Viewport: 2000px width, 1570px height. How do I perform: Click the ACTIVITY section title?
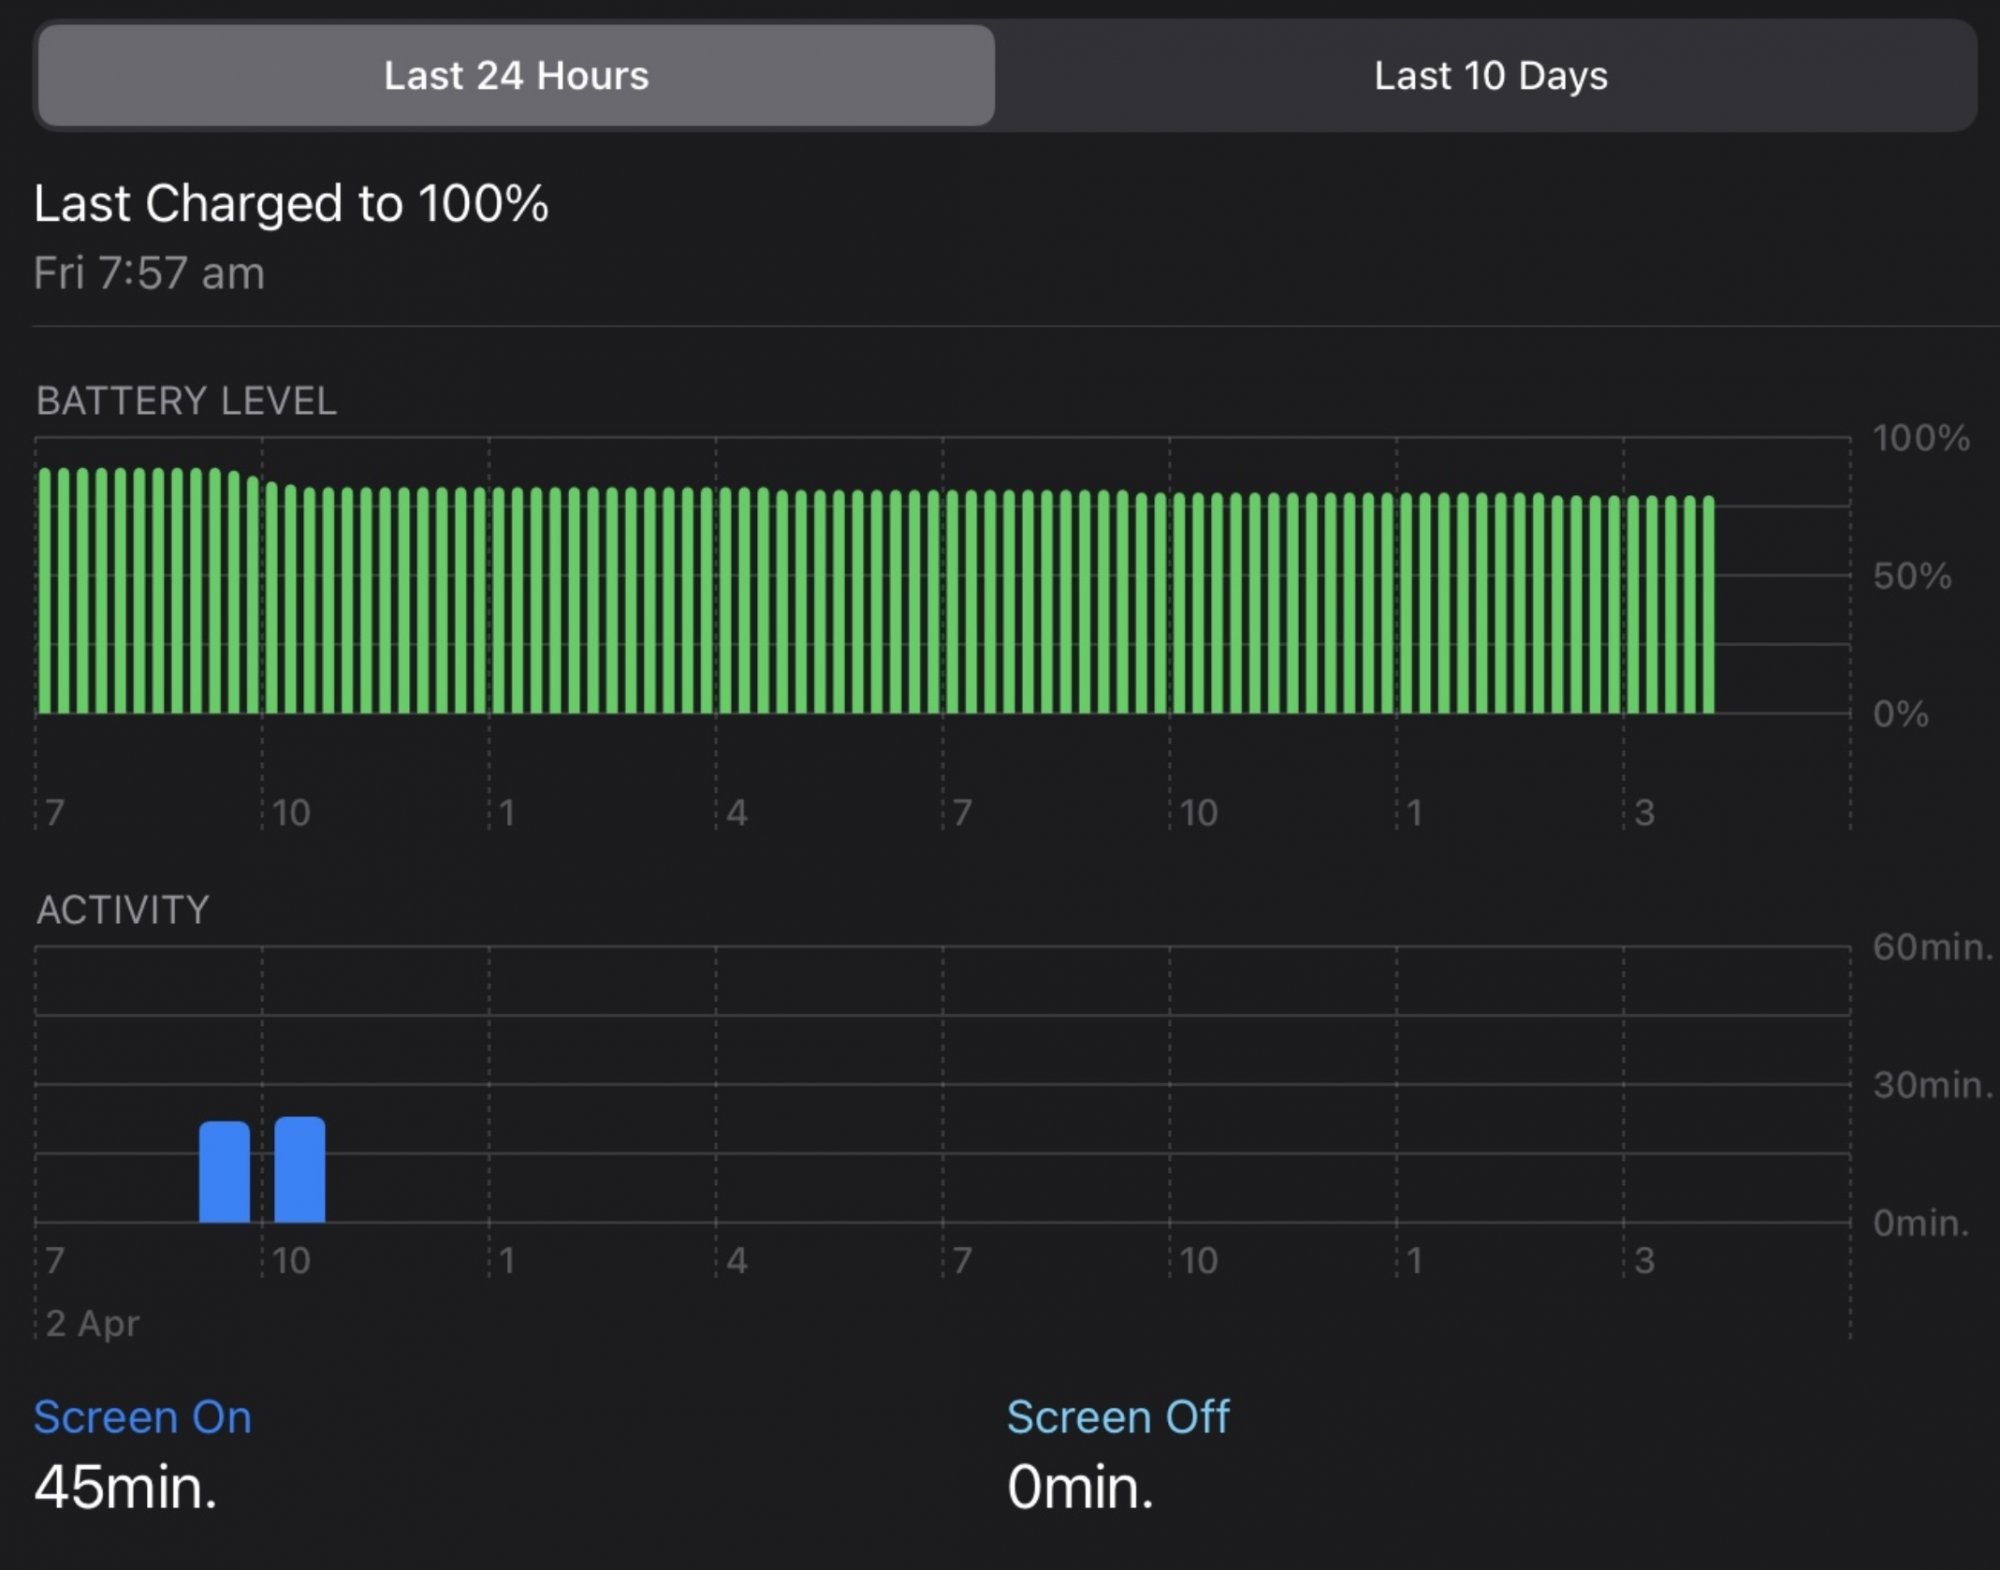click(122, 910)
